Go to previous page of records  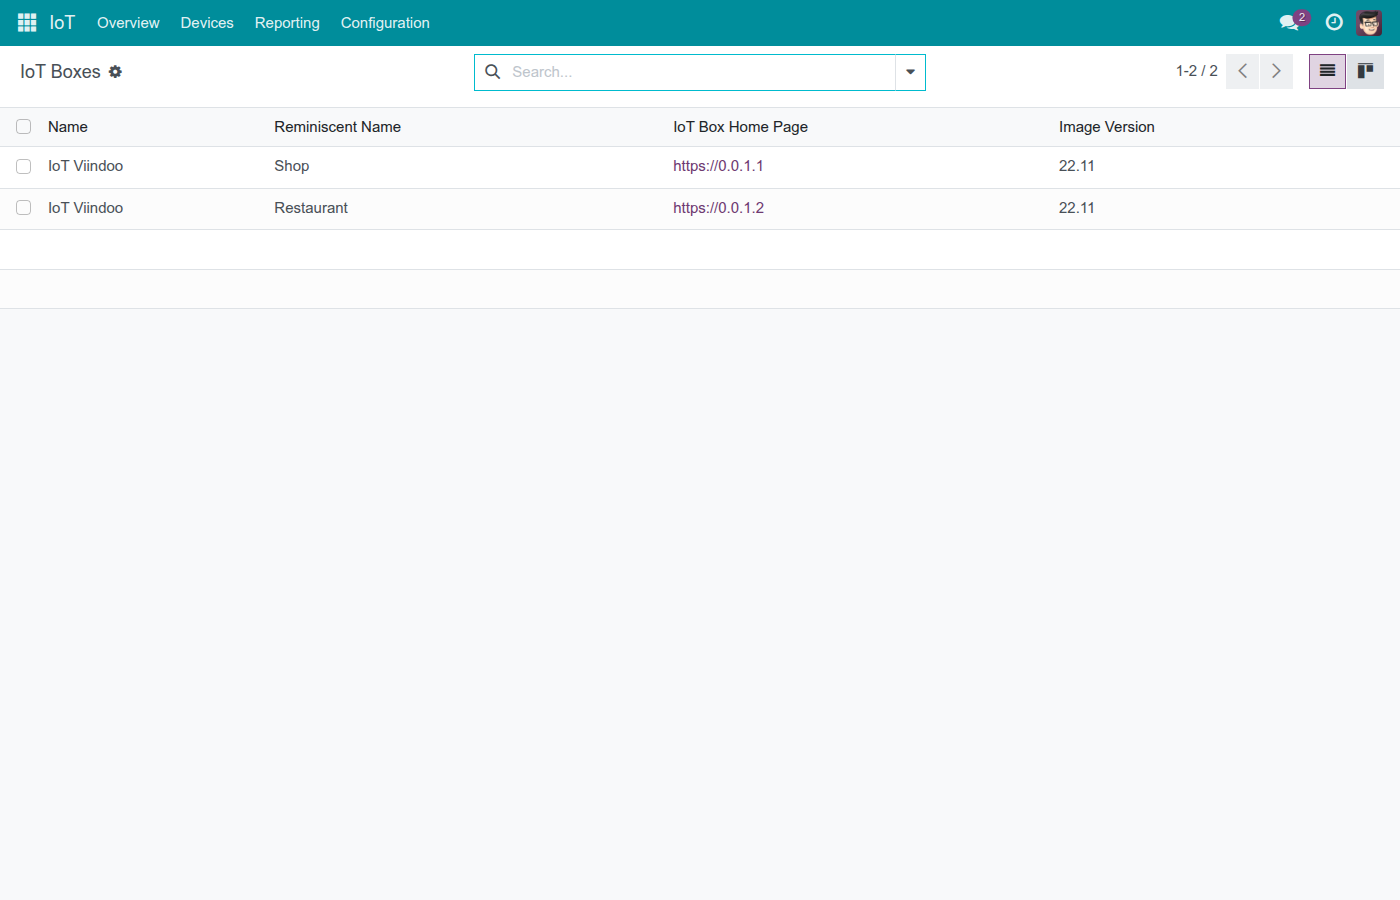coord(1242,71)
